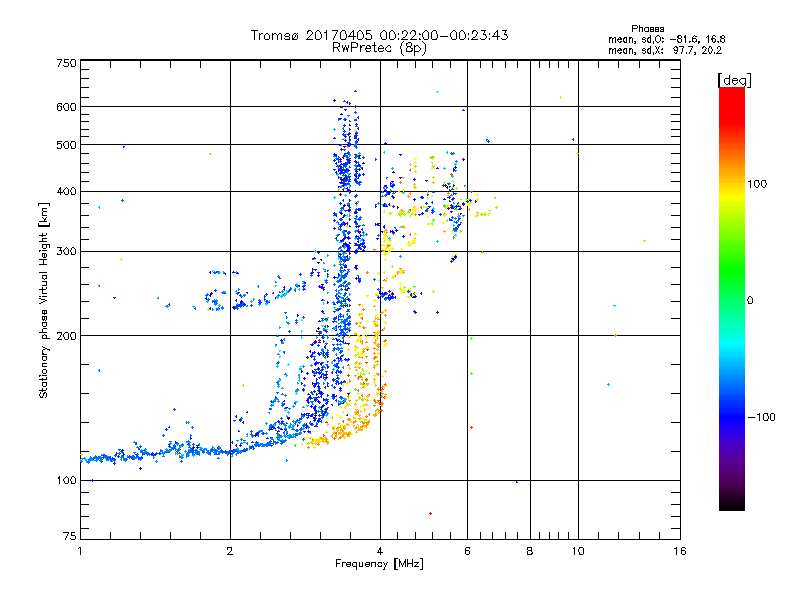
Task: Click the 'RwPretec (8p)' subtitle
Action: [379, 48]
